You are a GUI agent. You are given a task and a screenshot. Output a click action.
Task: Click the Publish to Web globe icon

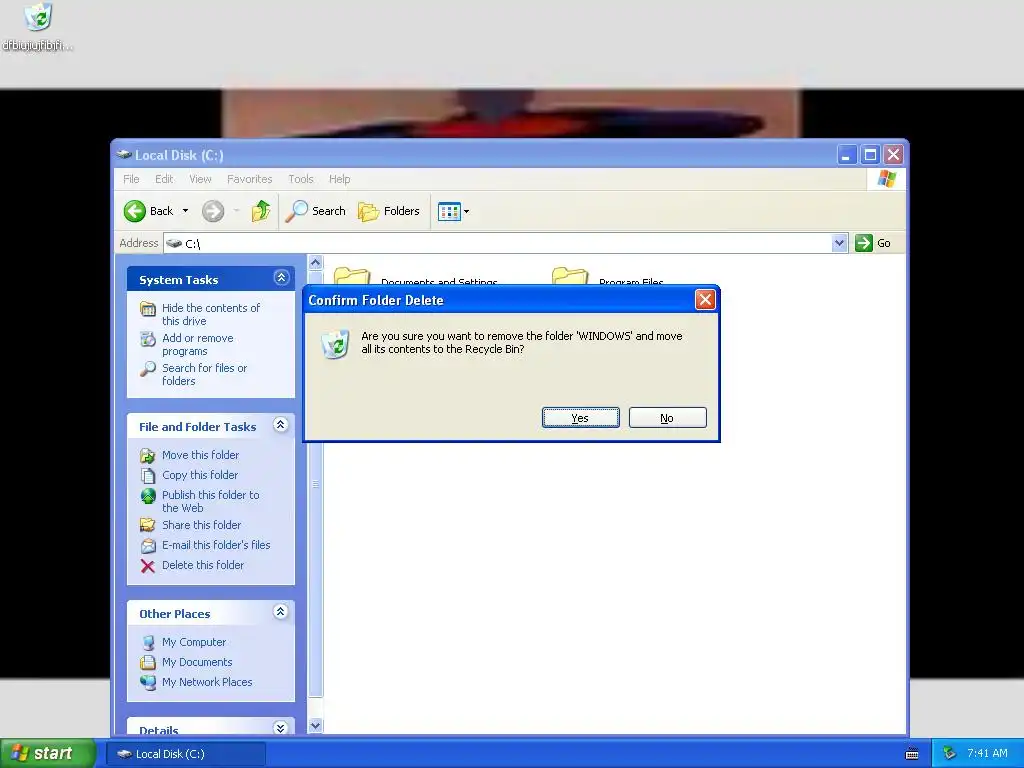pos(148,496)
